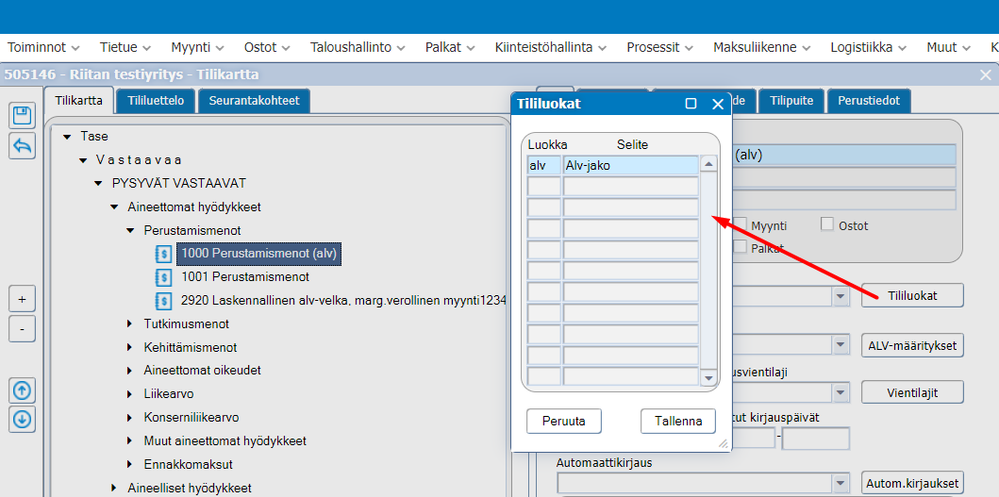Collapse Aineettomat hyödykkeet node
The image size is (999, 497).
(114, 207)
